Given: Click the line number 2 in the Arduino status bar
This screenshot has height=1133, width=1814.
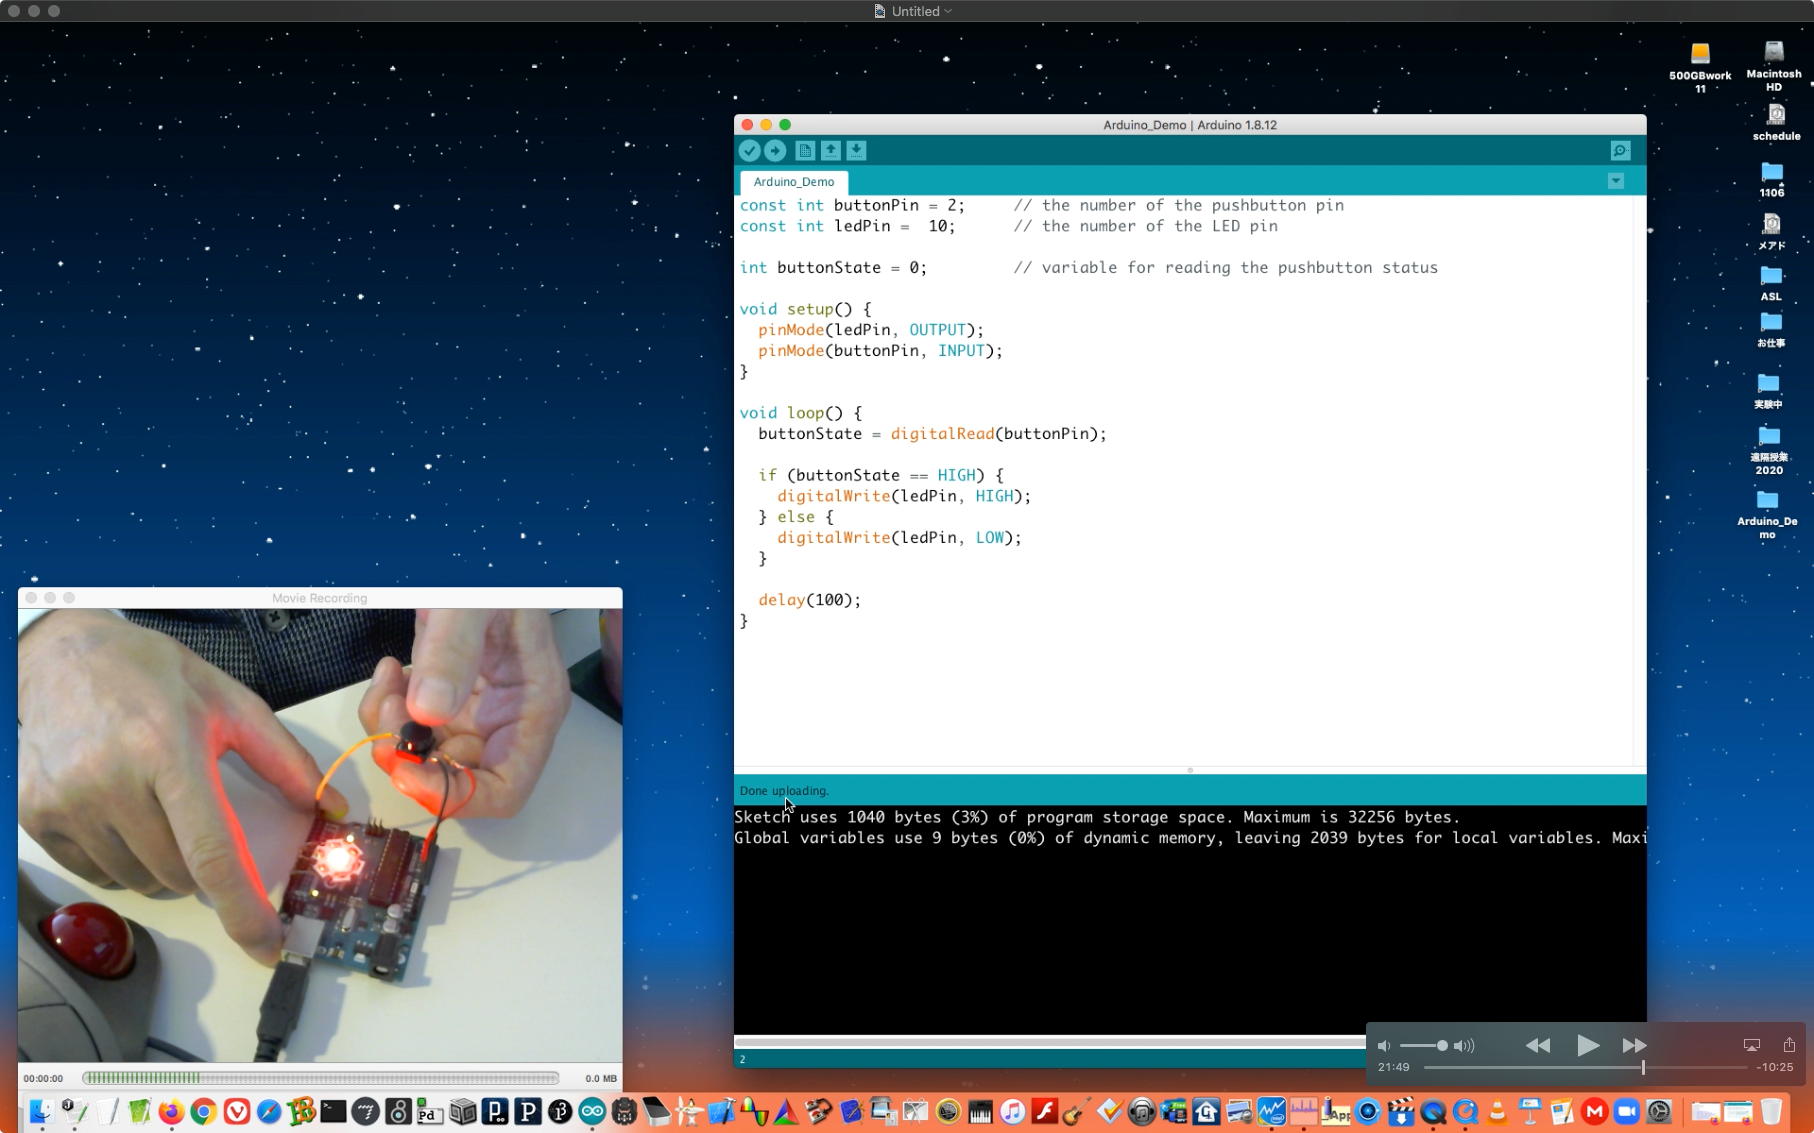Looking at the screenshot, I should 742,1059.
